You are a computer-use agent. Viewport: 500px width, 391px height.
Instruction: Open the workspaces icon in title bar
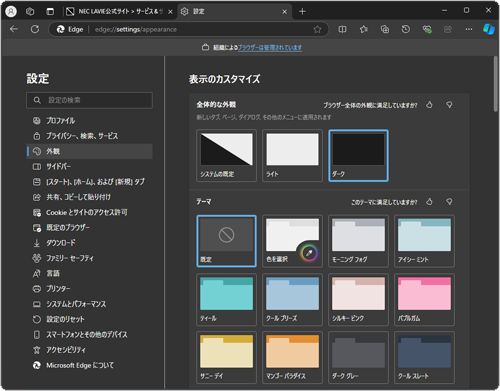click(x=30, y=12)
